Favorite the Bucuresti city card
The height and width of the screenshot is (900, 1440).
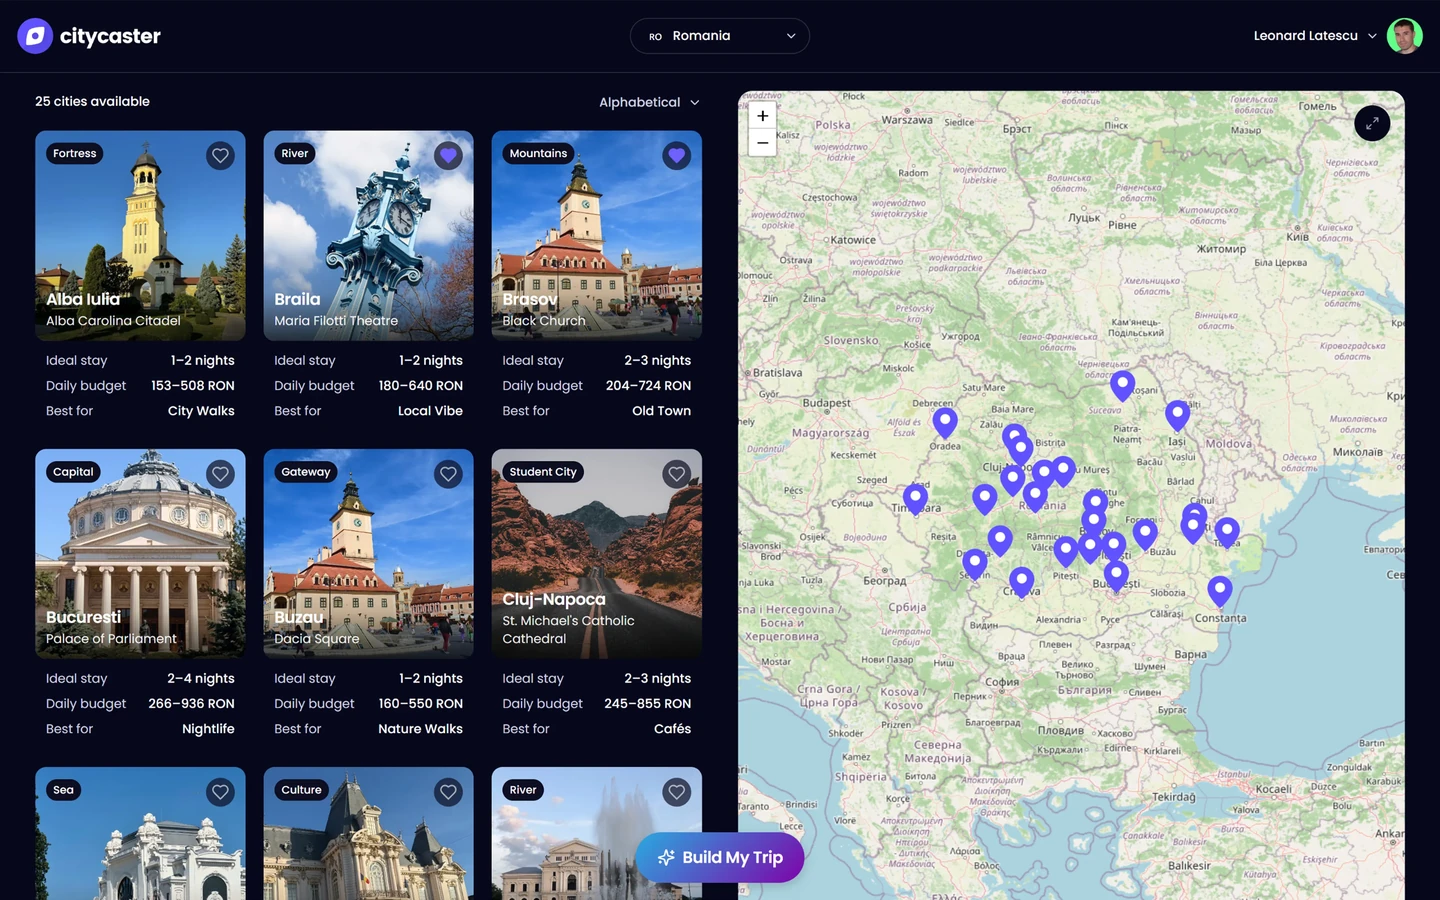(x=220, y=474)
